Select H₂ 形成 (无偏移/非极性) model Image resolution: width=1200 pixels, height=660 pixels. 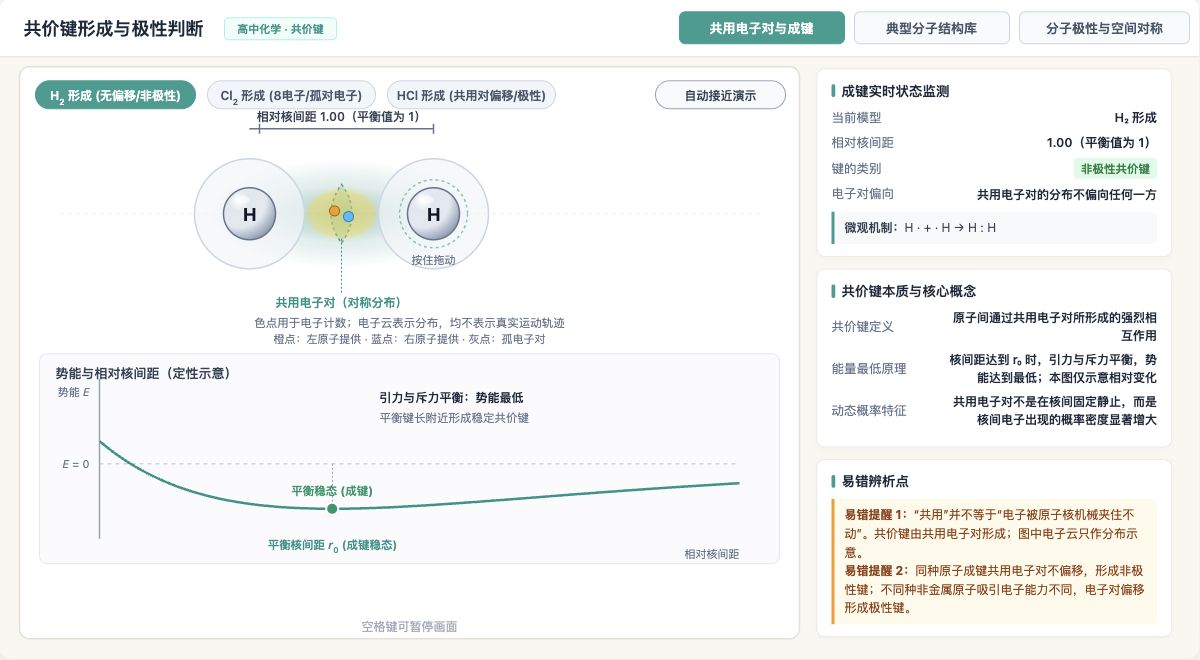115,95
